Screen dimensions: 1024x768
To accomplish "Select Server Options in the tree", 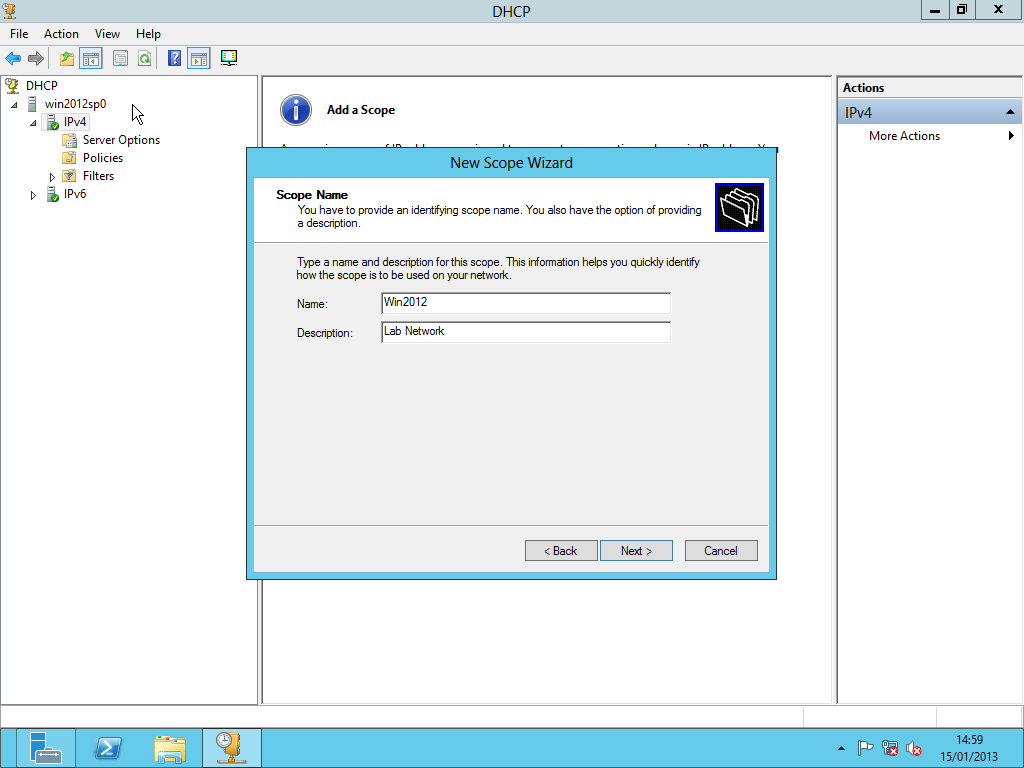I will coord(121,140).
